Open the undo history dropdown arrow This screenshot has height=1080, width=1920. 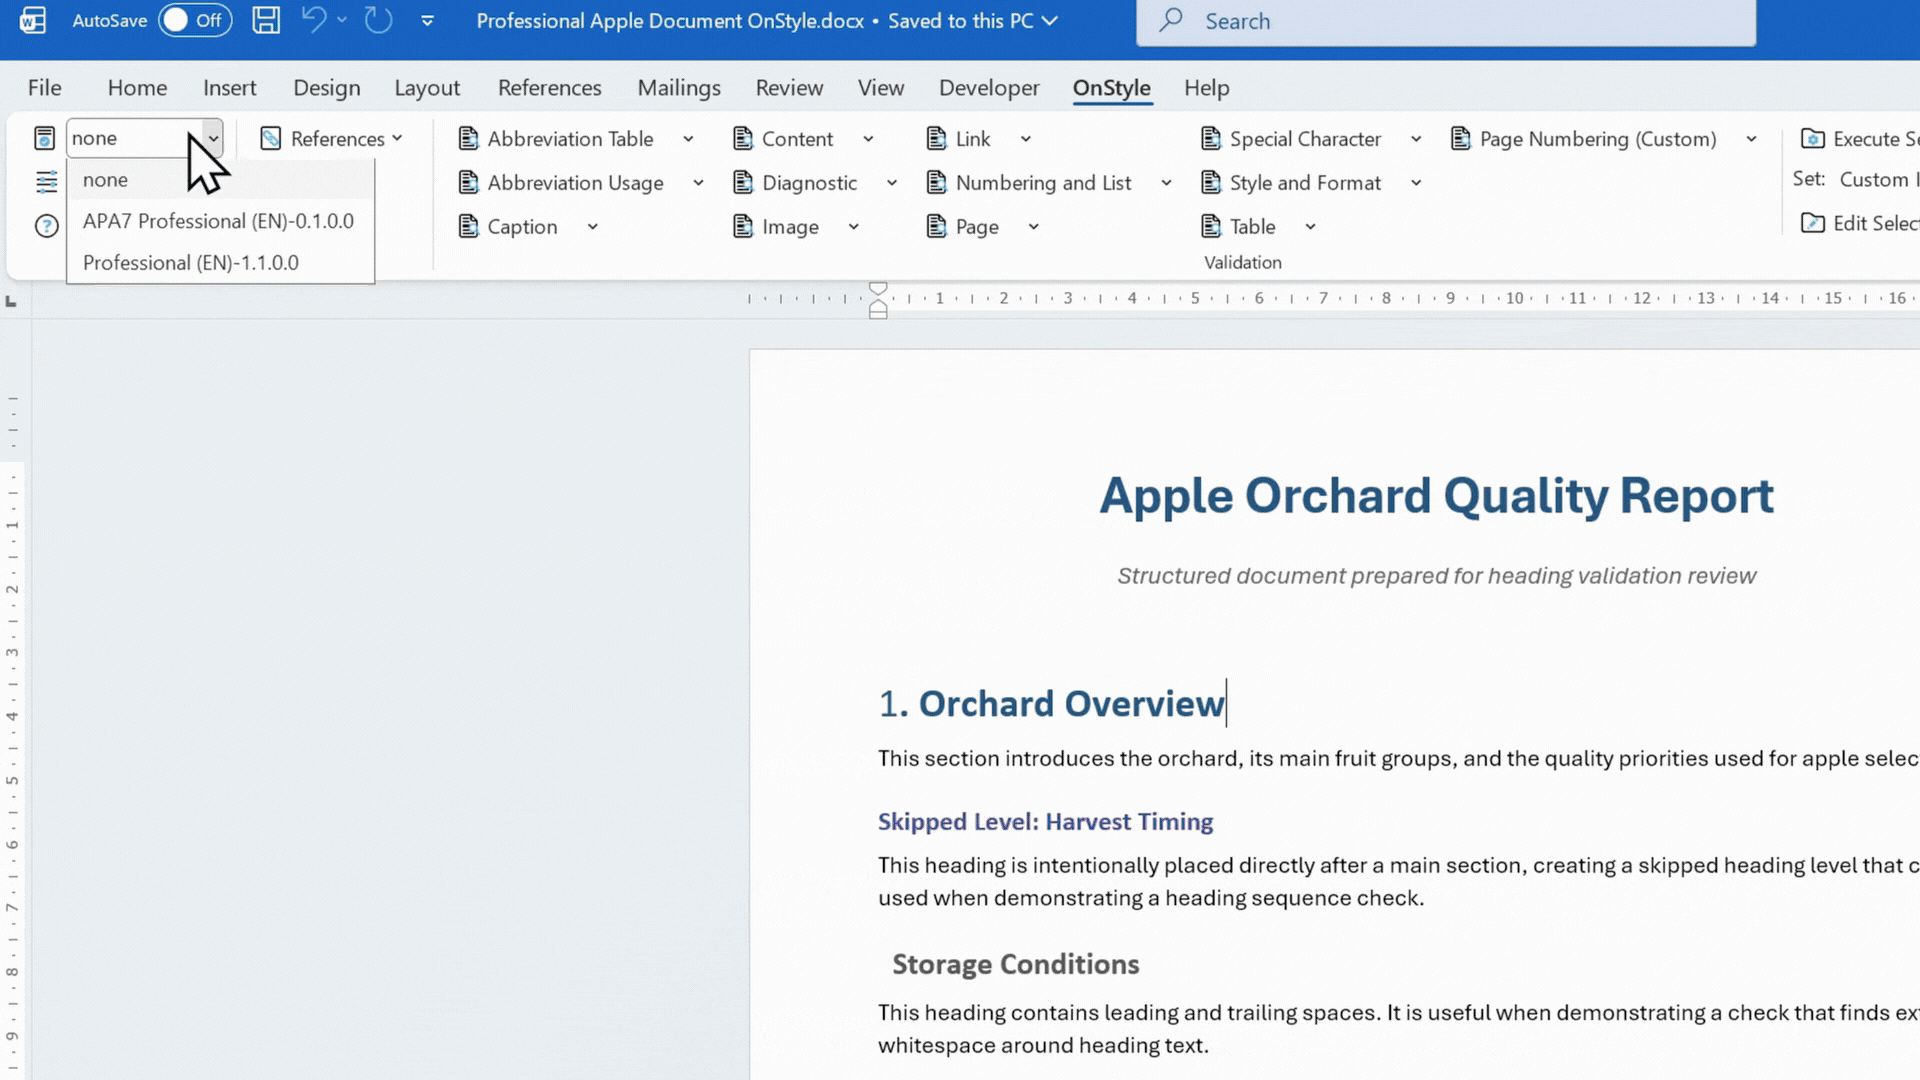pos(342,20)
